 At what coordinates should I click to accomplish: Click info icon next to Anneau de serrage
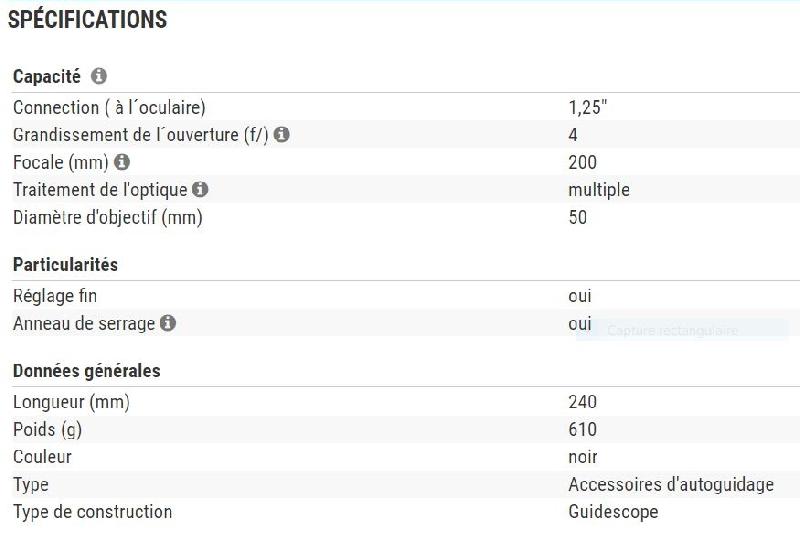click(168, 323)
